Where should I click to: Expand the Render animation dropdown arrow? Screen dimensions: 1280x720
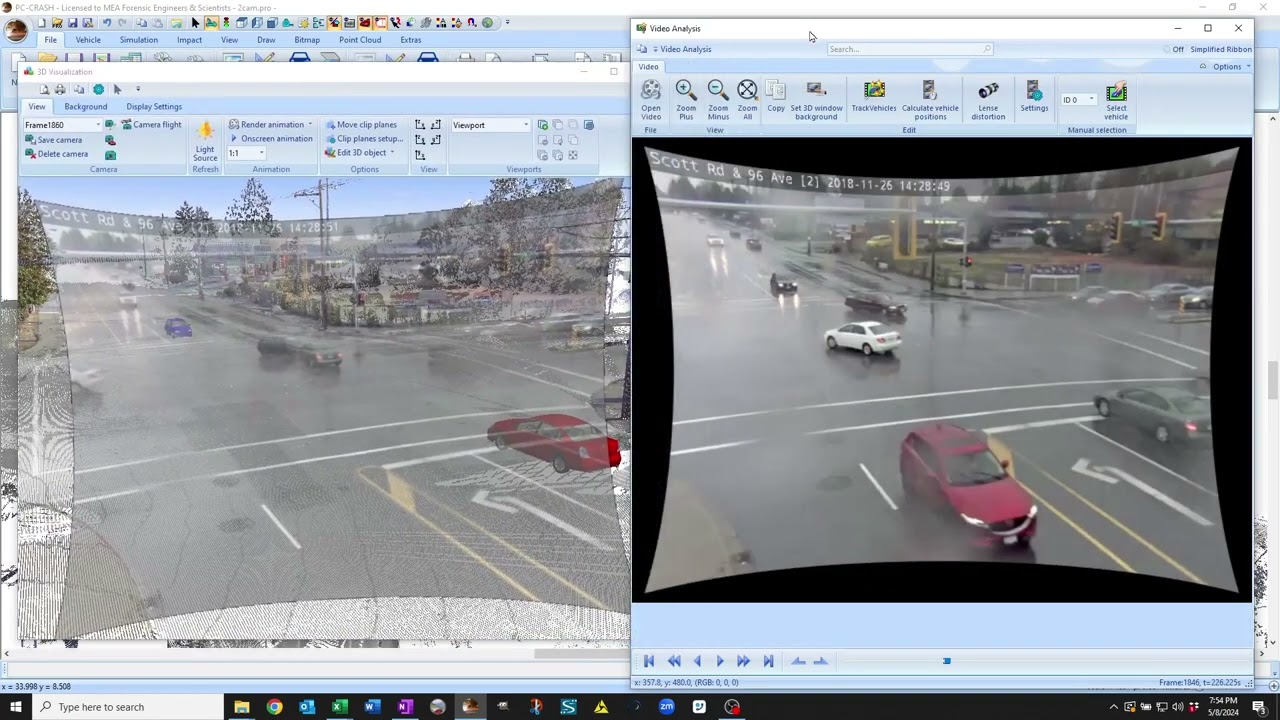(310, 125)
